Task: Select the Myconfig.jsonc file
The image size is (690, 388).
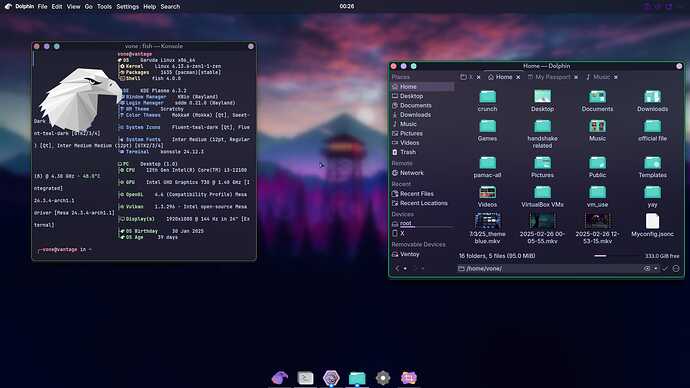Action: pos(652,225)
